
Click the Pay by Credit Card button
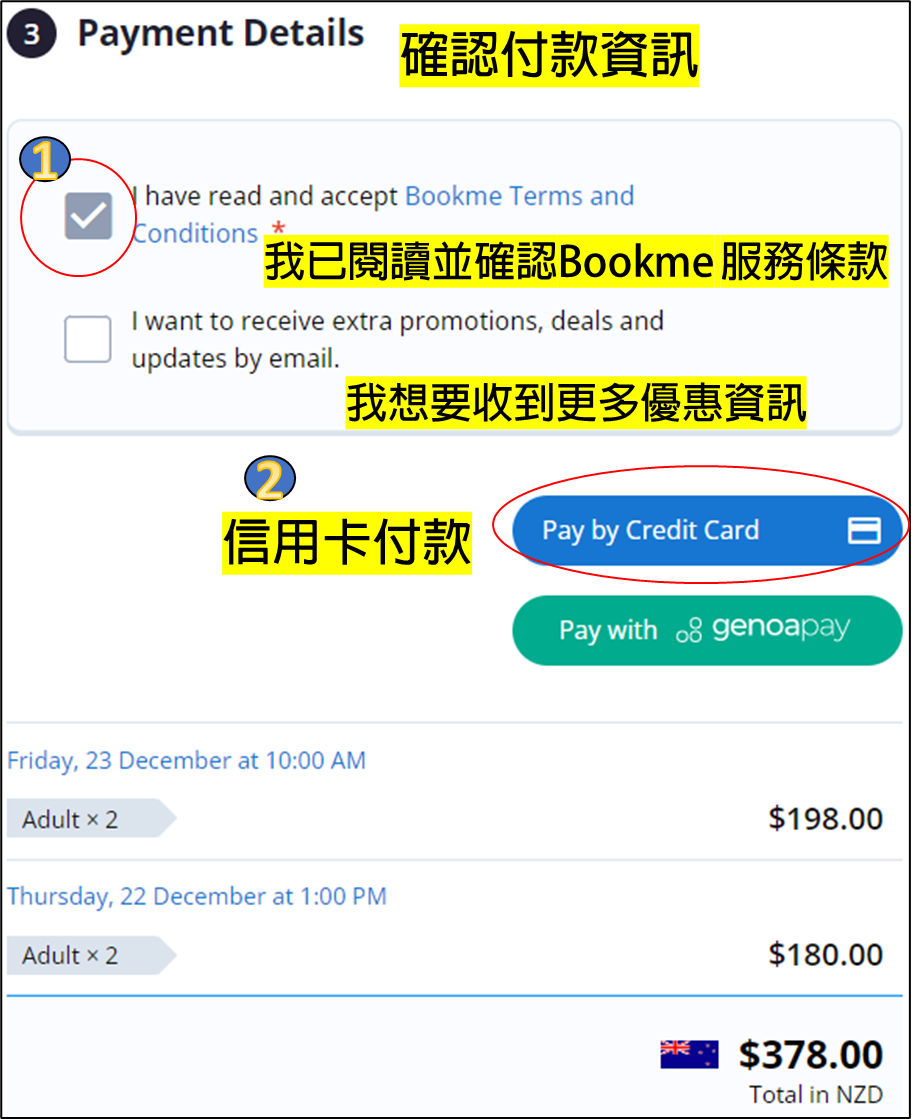coord(707,530)
